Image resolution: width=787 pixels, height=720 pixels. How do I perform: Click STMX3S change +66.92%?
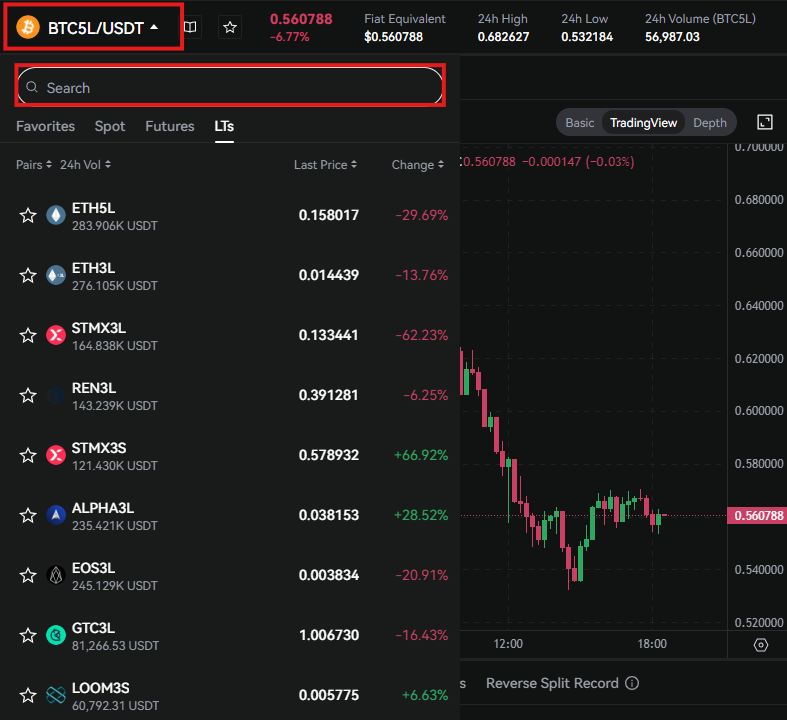(x=421, y=455)
